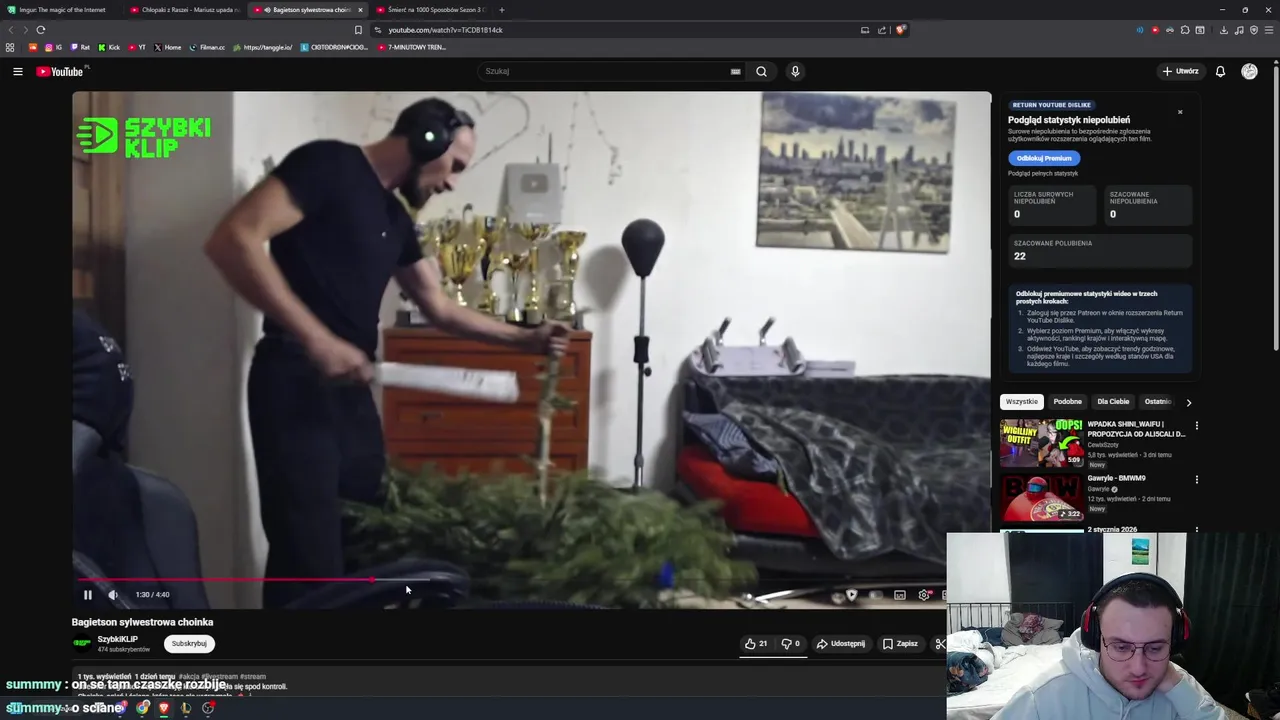Close the Return YouTube Dislike panel
Viewport: 1280px width, 720px height.
point(1180,112)
